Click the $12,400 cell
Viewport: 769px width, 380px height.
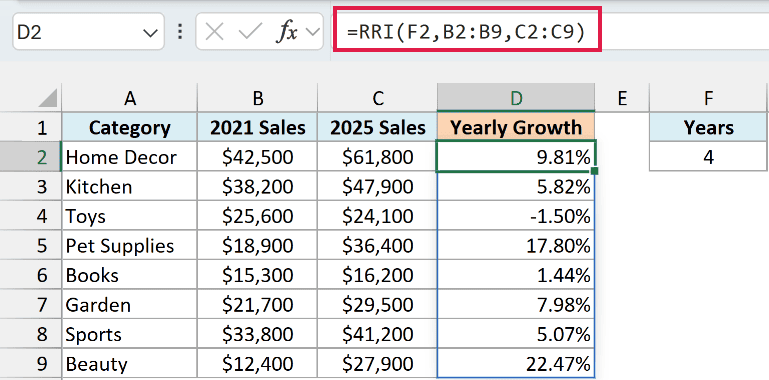(x=257, y=364)
